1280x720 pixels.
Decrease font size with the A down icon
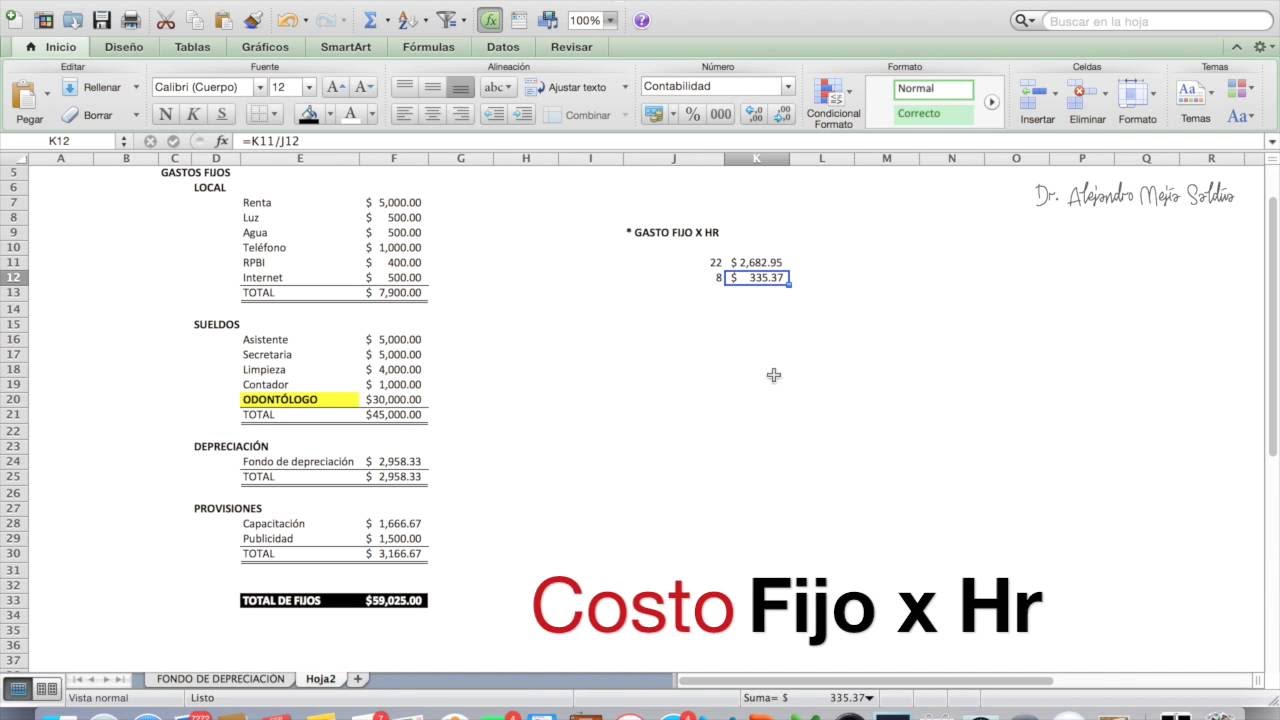coord(364,87)
